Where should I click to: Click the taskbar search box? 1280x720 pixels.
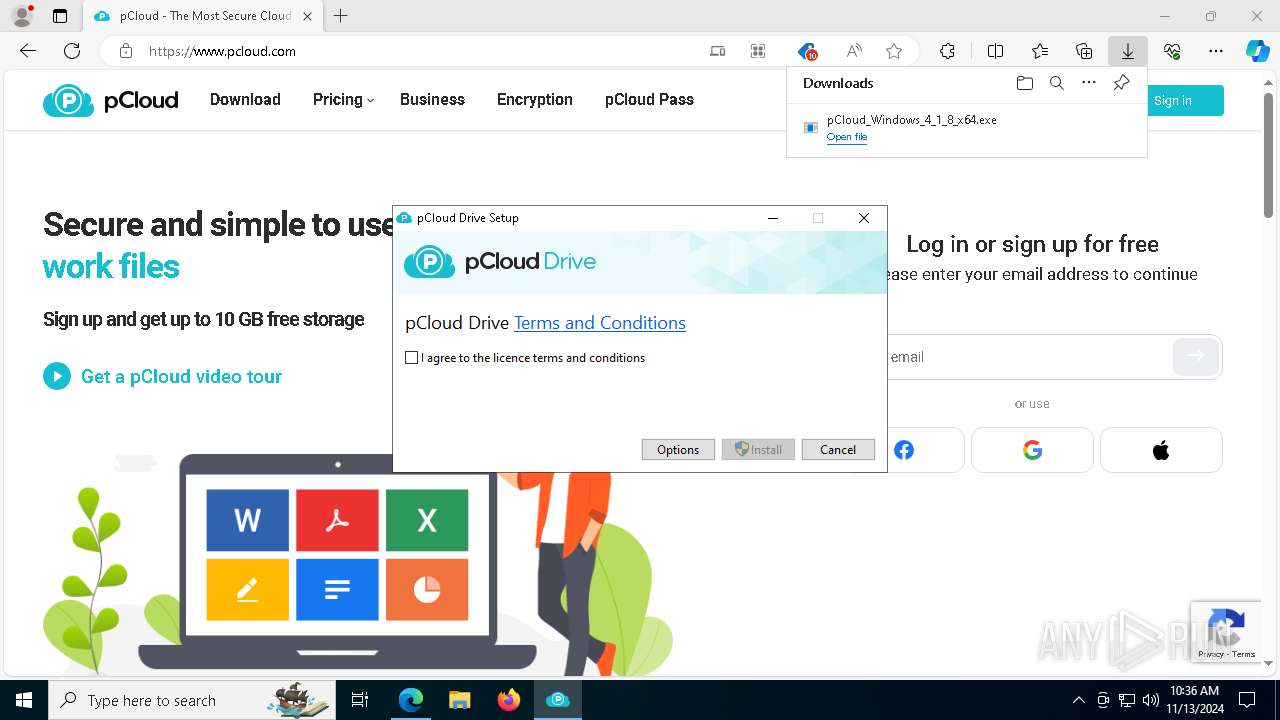tap(192, 700)
